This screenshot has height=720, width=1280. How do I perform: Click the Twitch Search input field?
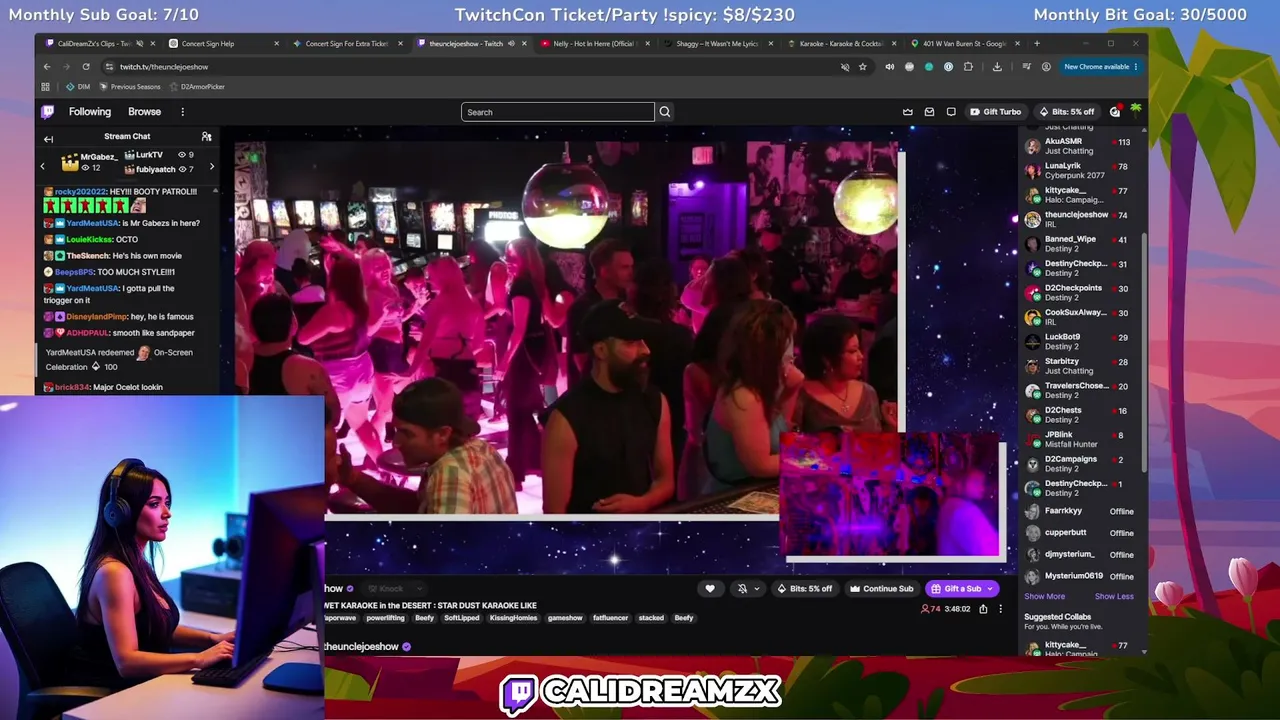tap(558, 112)
